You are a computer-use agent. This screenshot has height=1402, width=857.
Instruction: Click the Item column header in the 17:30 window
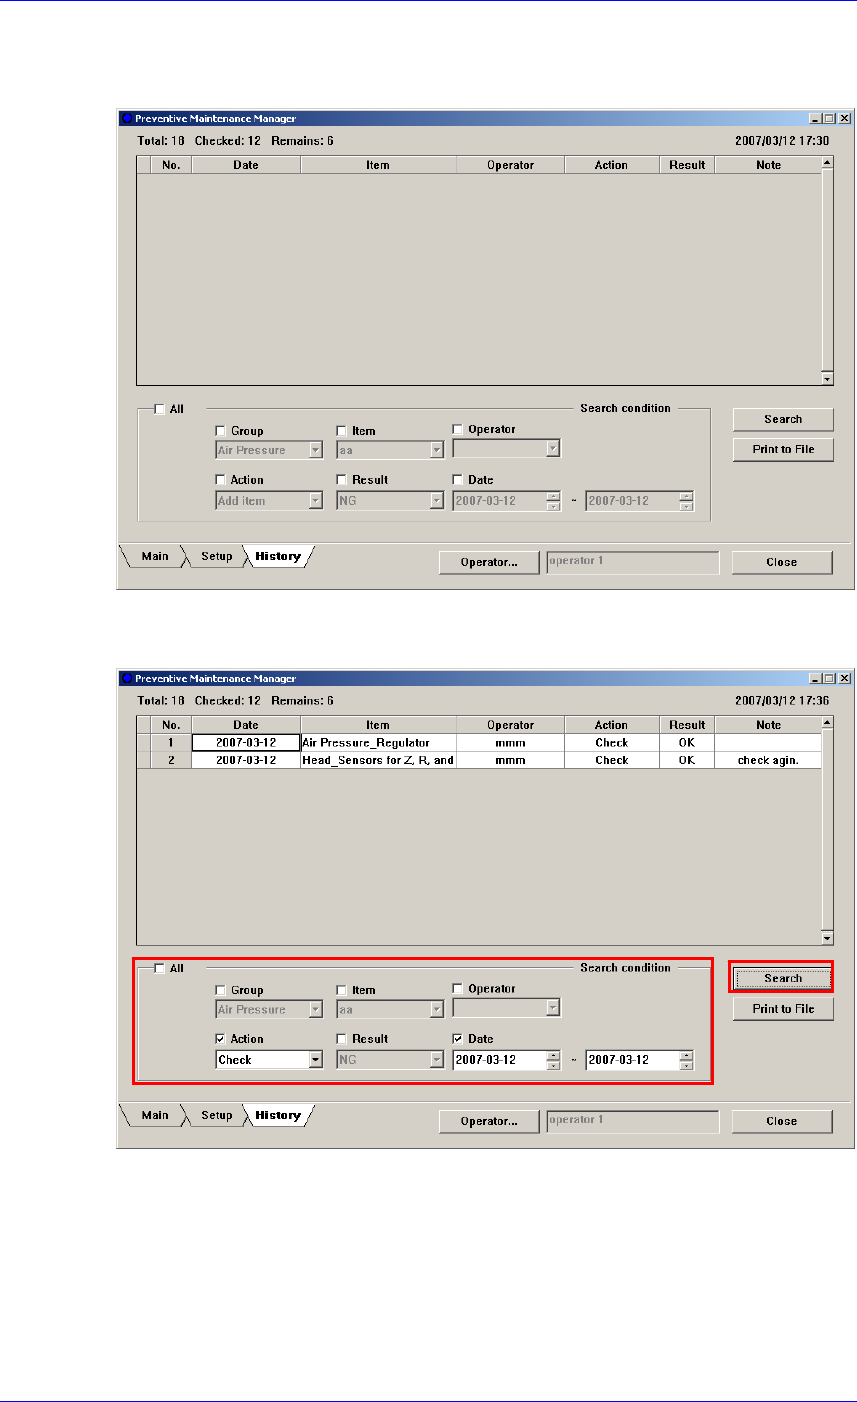point(378,165)
